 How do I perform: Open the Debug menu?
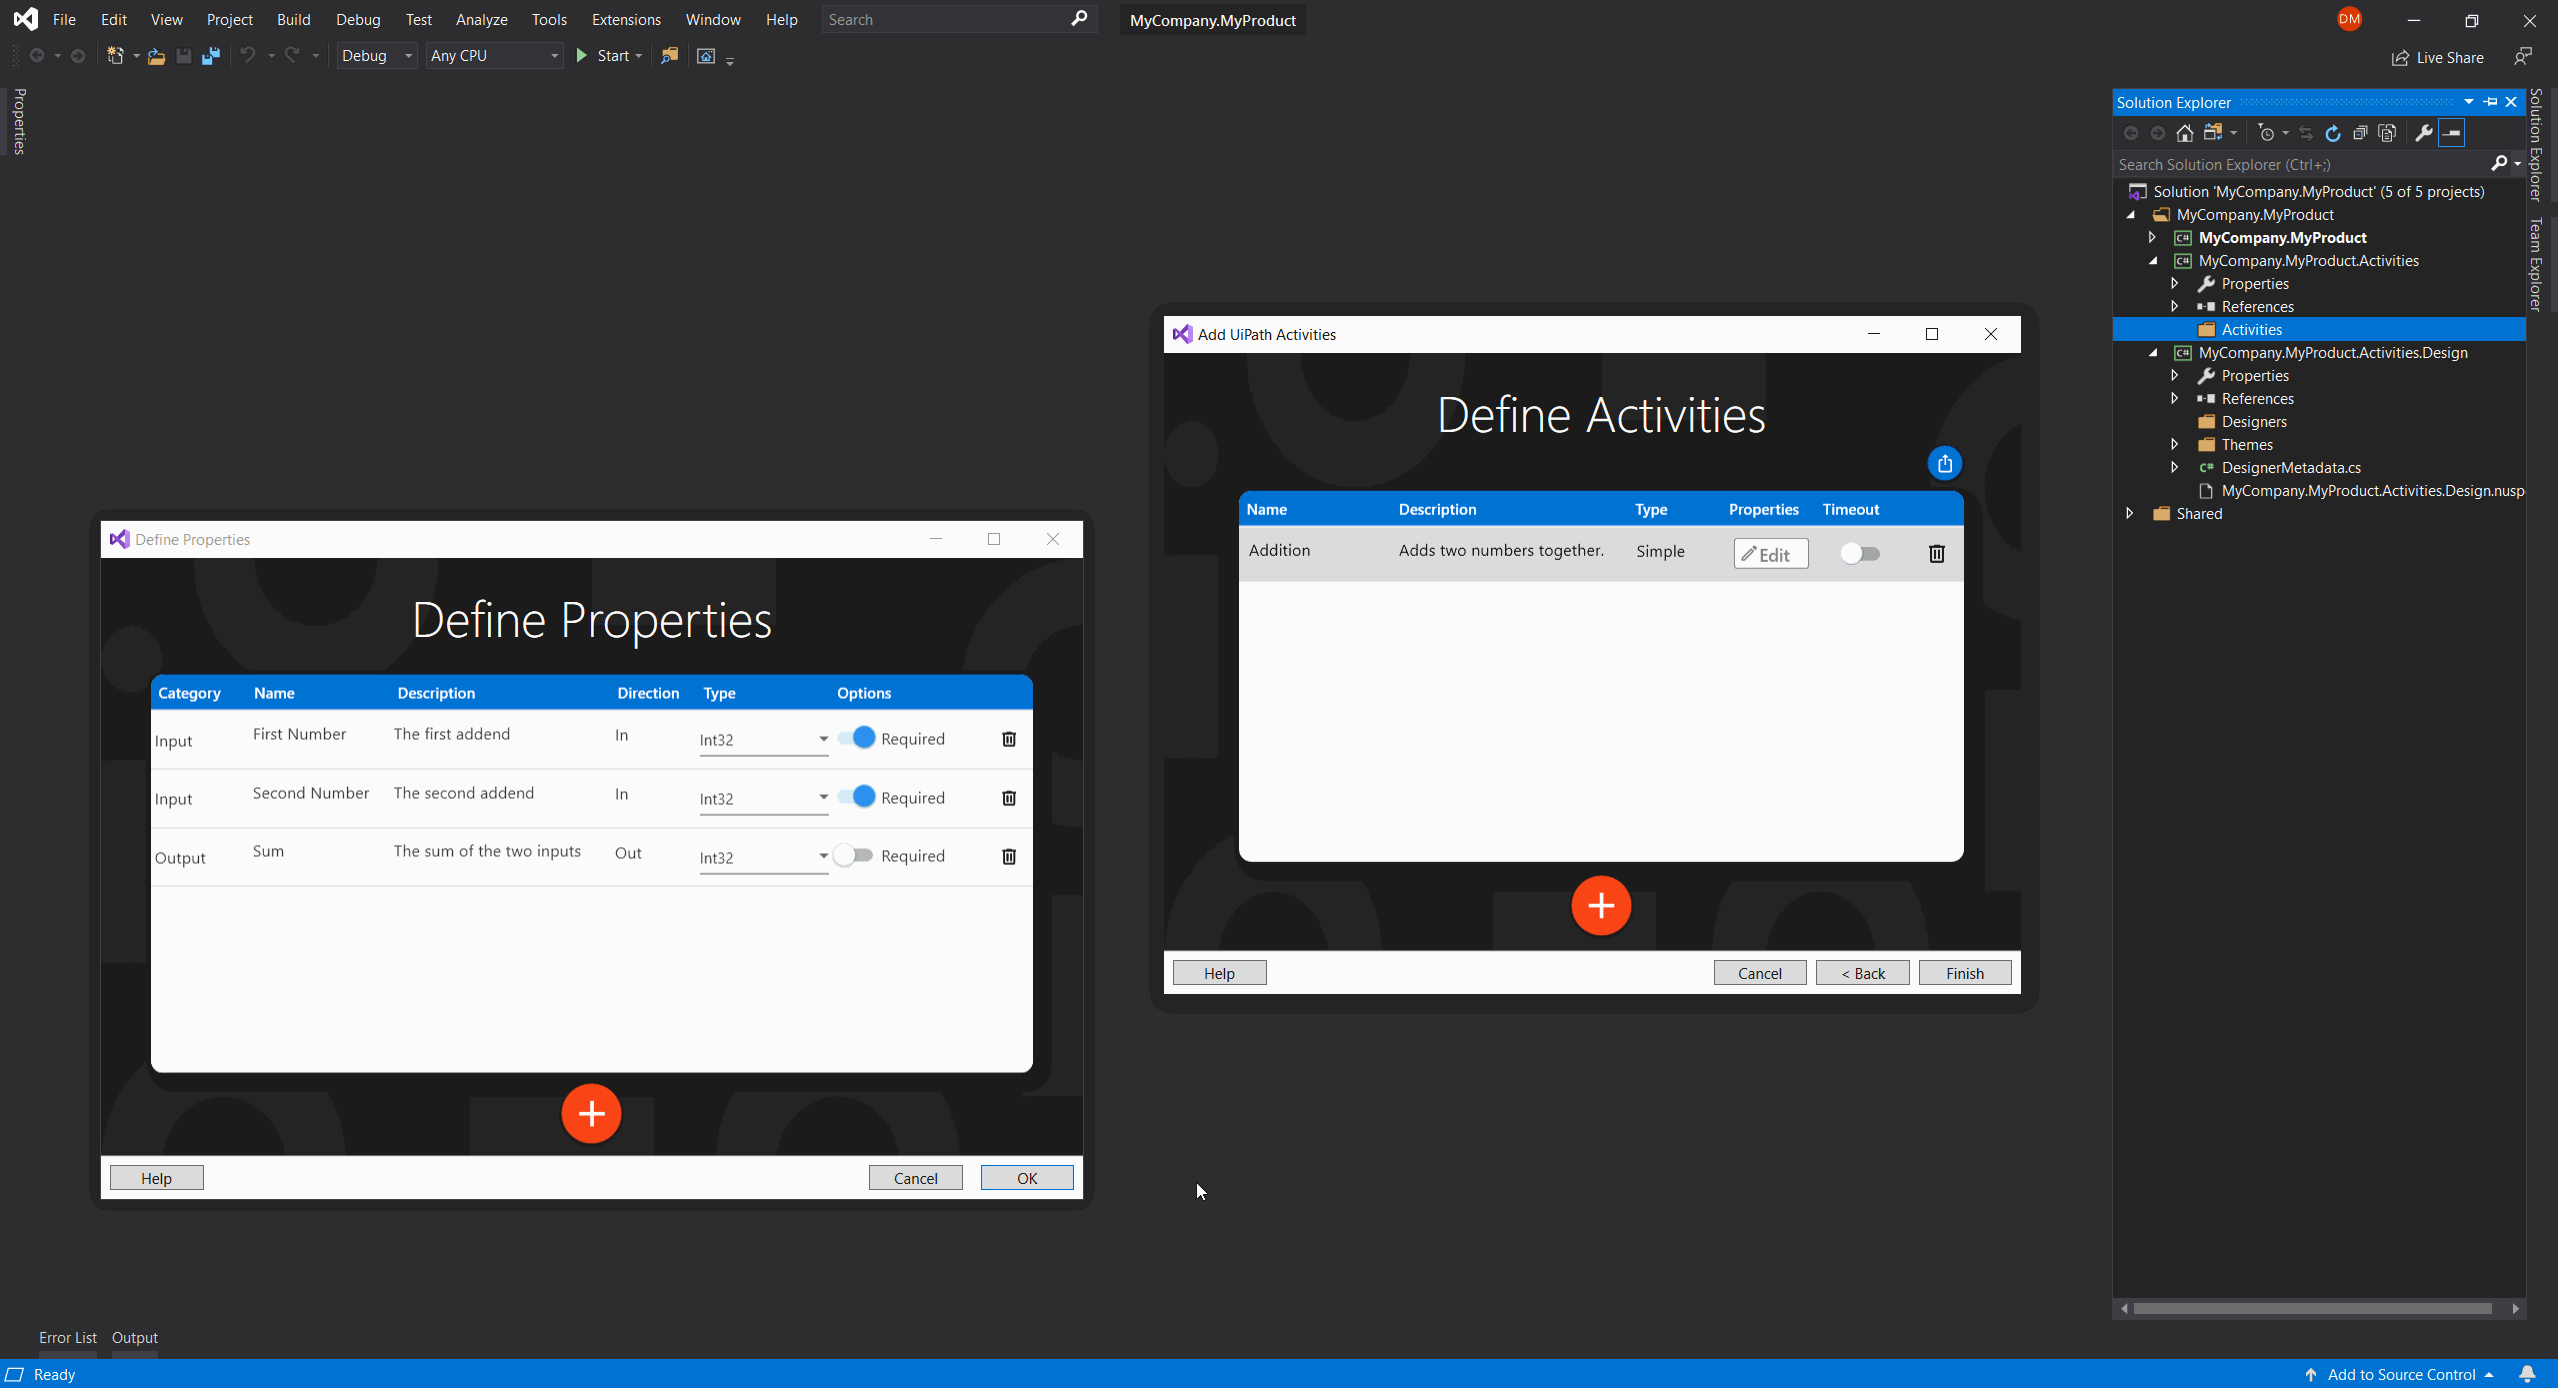358,19
